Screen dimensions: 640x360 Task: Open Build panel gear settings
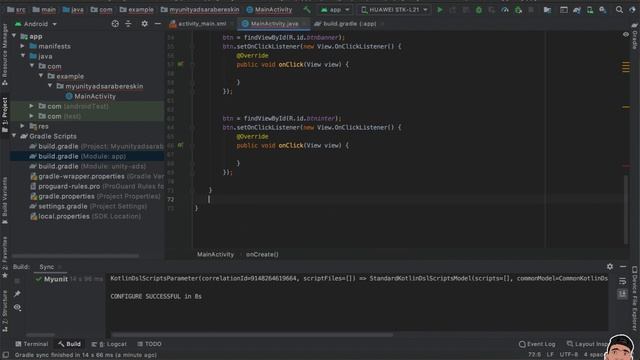pos(610,267)
